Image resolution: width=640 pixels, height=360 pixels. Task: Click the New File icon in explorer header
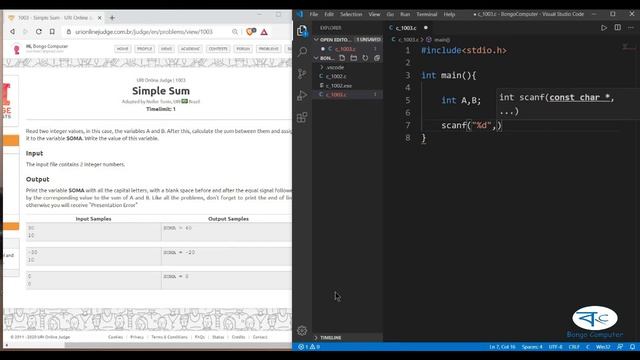point(342,58)
